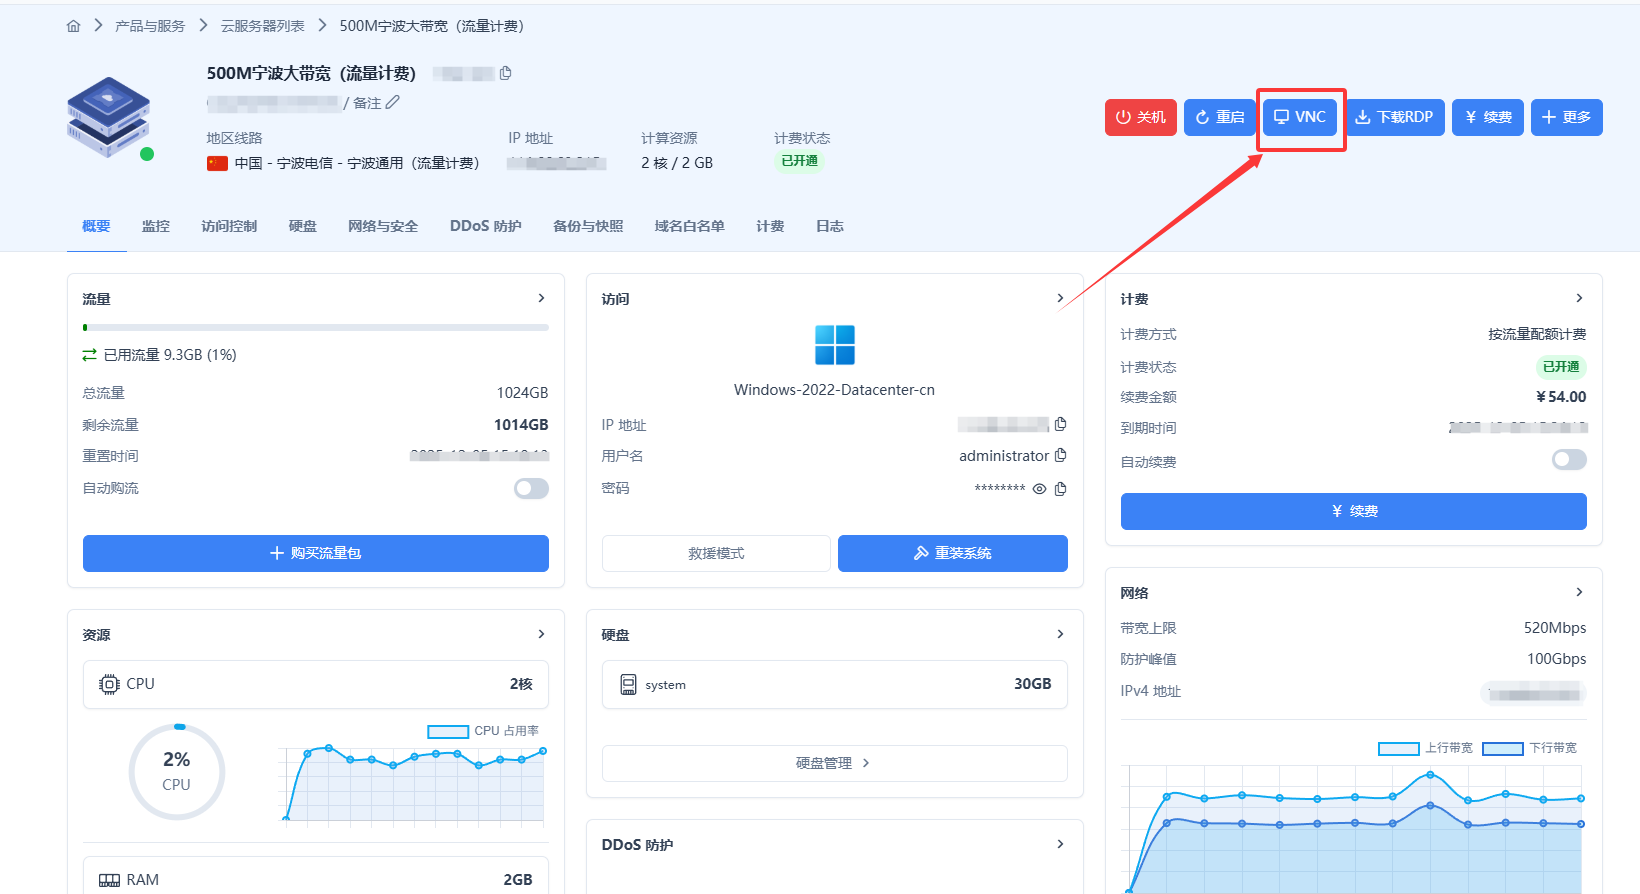Expand the 流量 card details arrow
Image resolution: width=1640 pixels, height=894 pixels.
541,298
